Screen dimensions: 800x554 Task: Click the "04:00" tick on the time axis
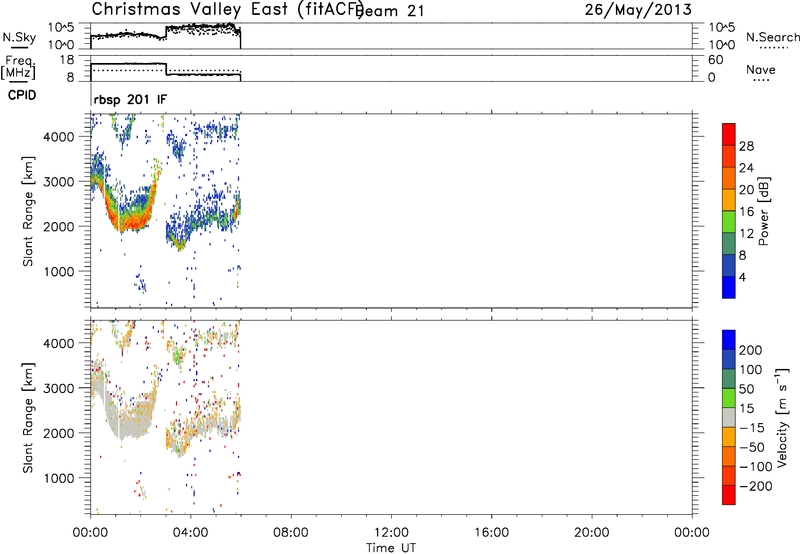[x=190, y=533]
